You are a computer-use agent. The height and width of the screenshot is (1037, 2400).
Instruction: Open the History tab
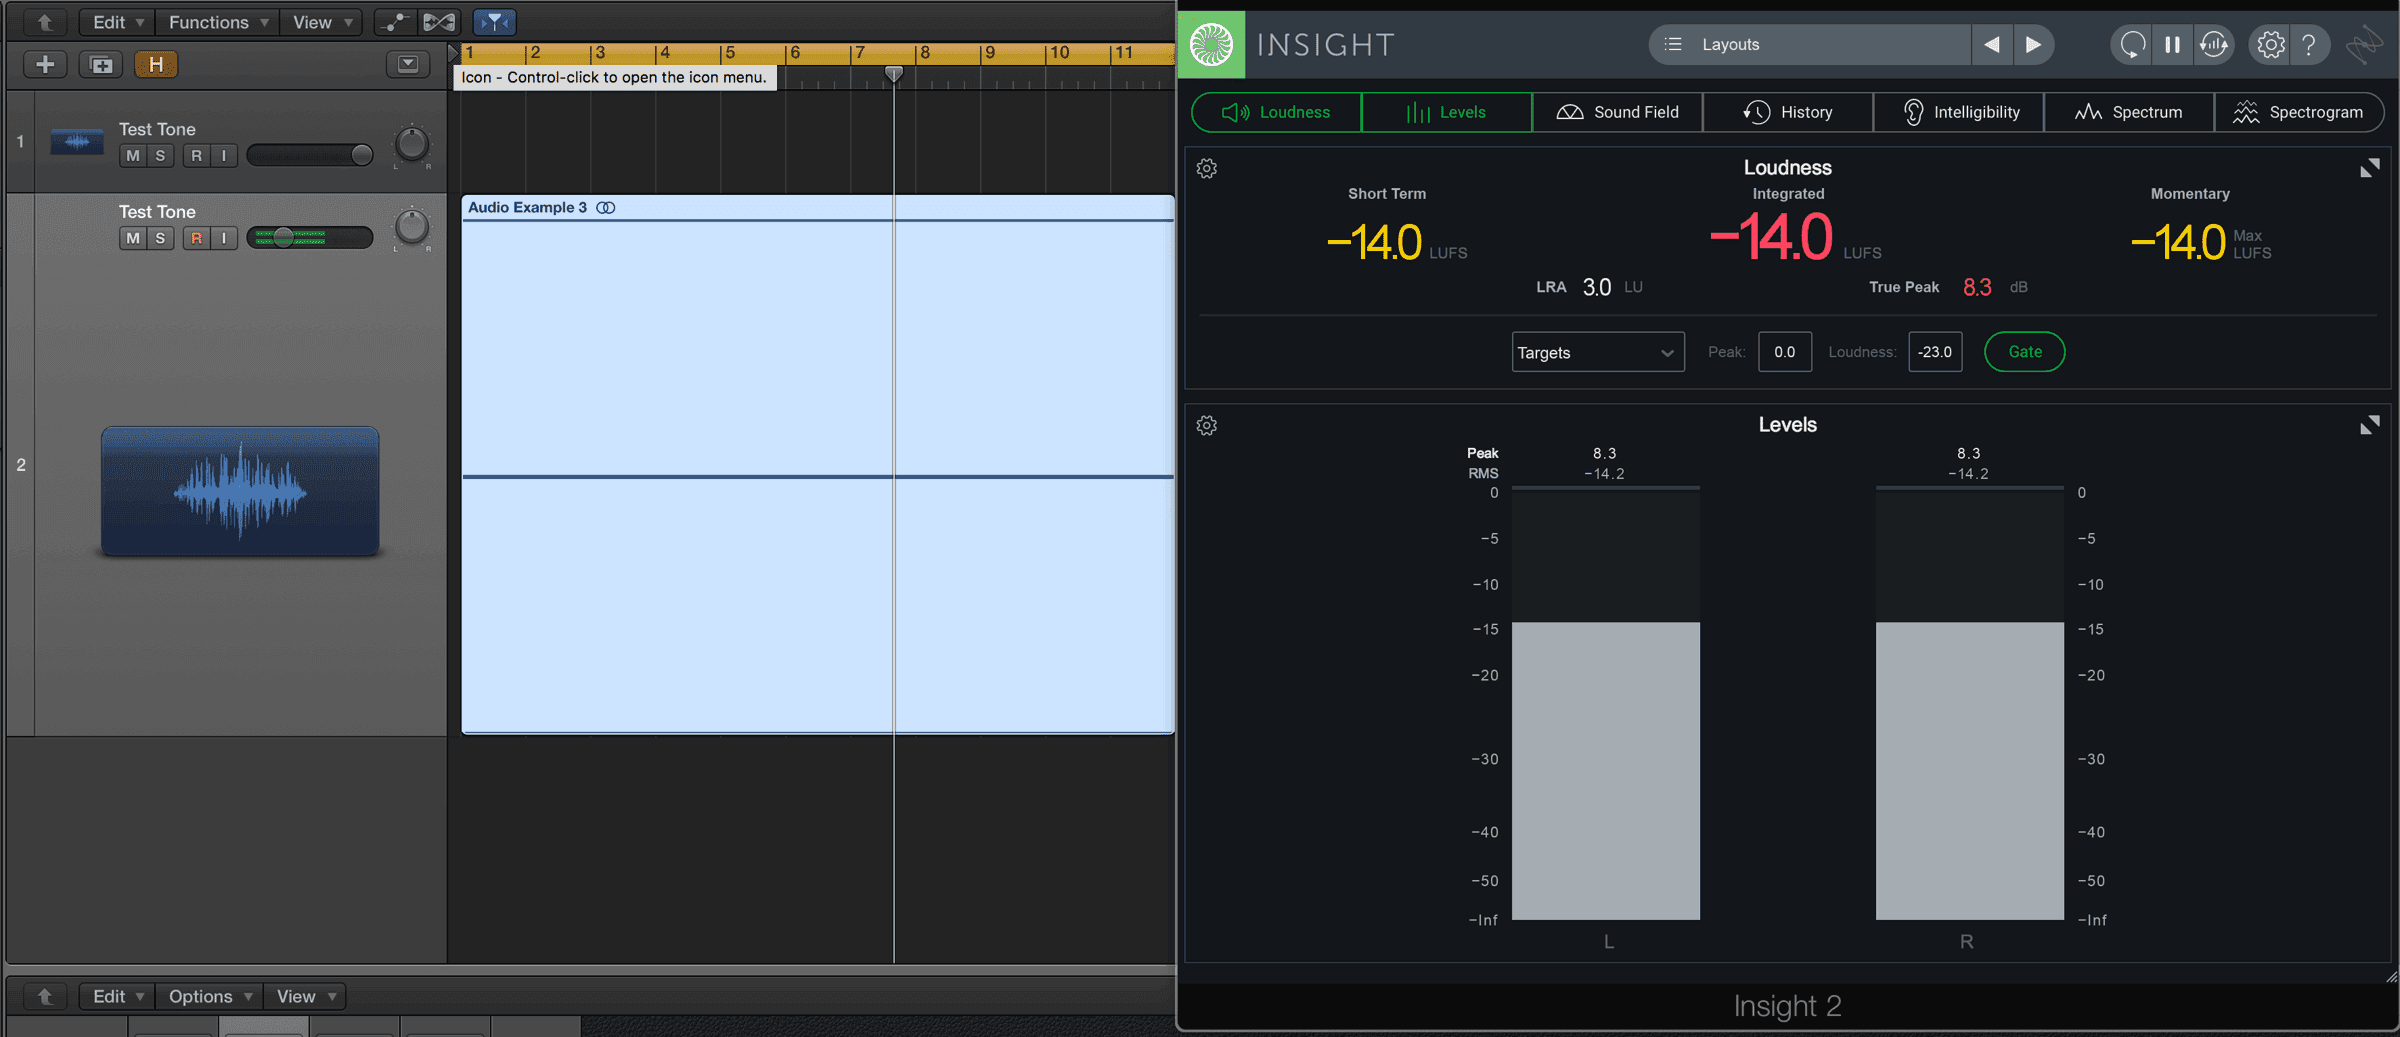coord(1787,112)
